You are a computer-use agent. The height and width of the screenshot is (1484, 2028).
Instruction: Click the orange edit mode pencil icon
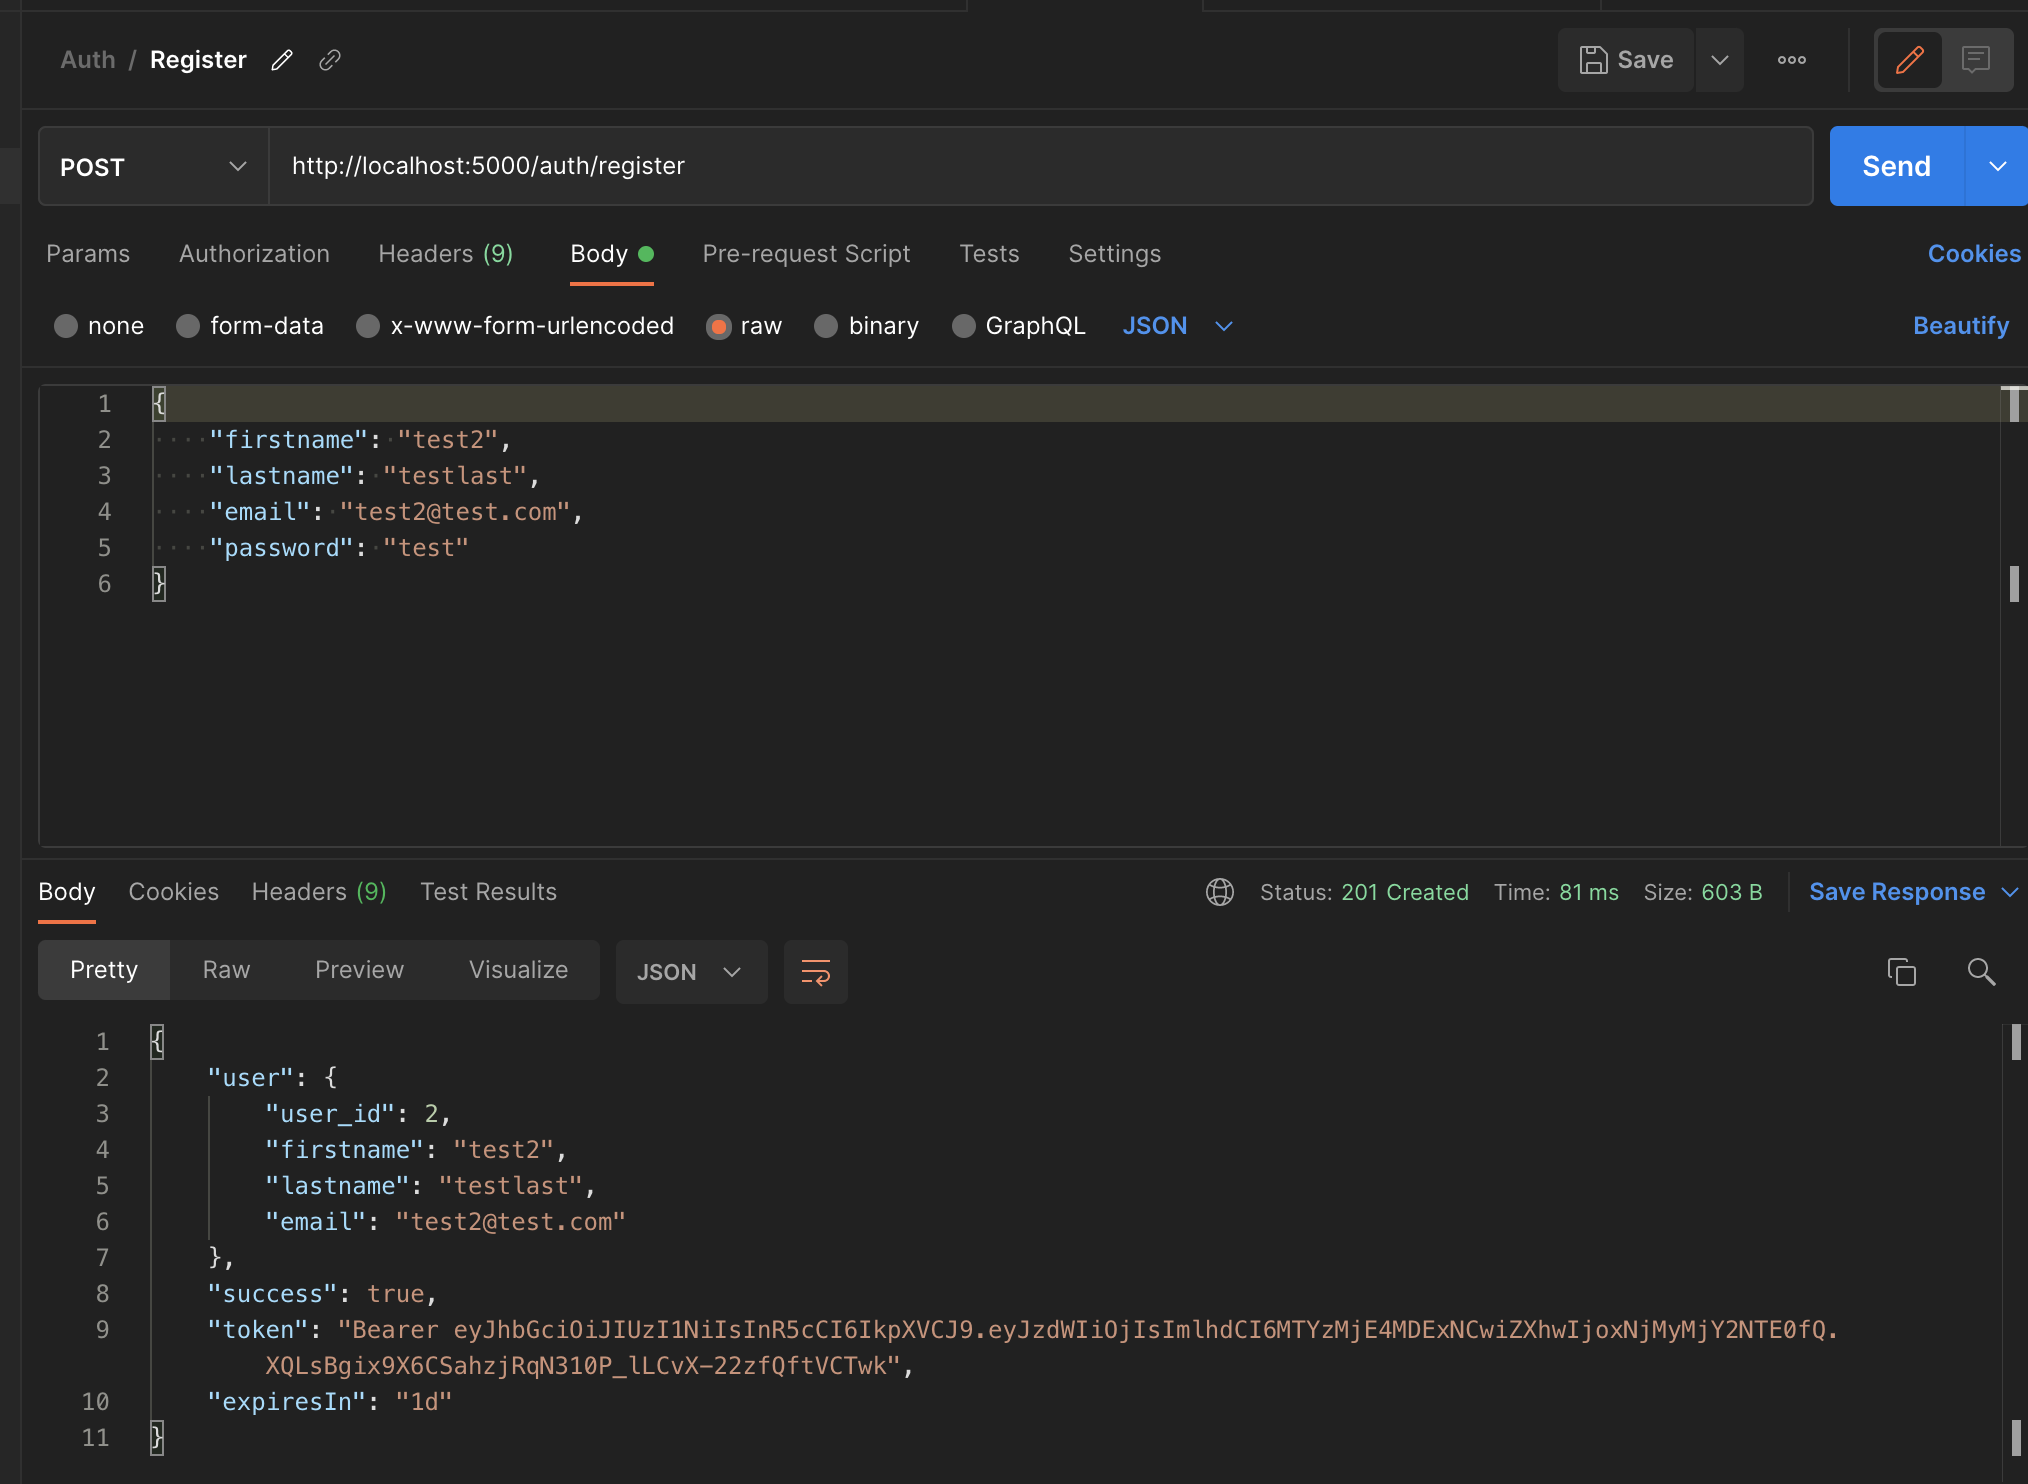(1909, 60)
